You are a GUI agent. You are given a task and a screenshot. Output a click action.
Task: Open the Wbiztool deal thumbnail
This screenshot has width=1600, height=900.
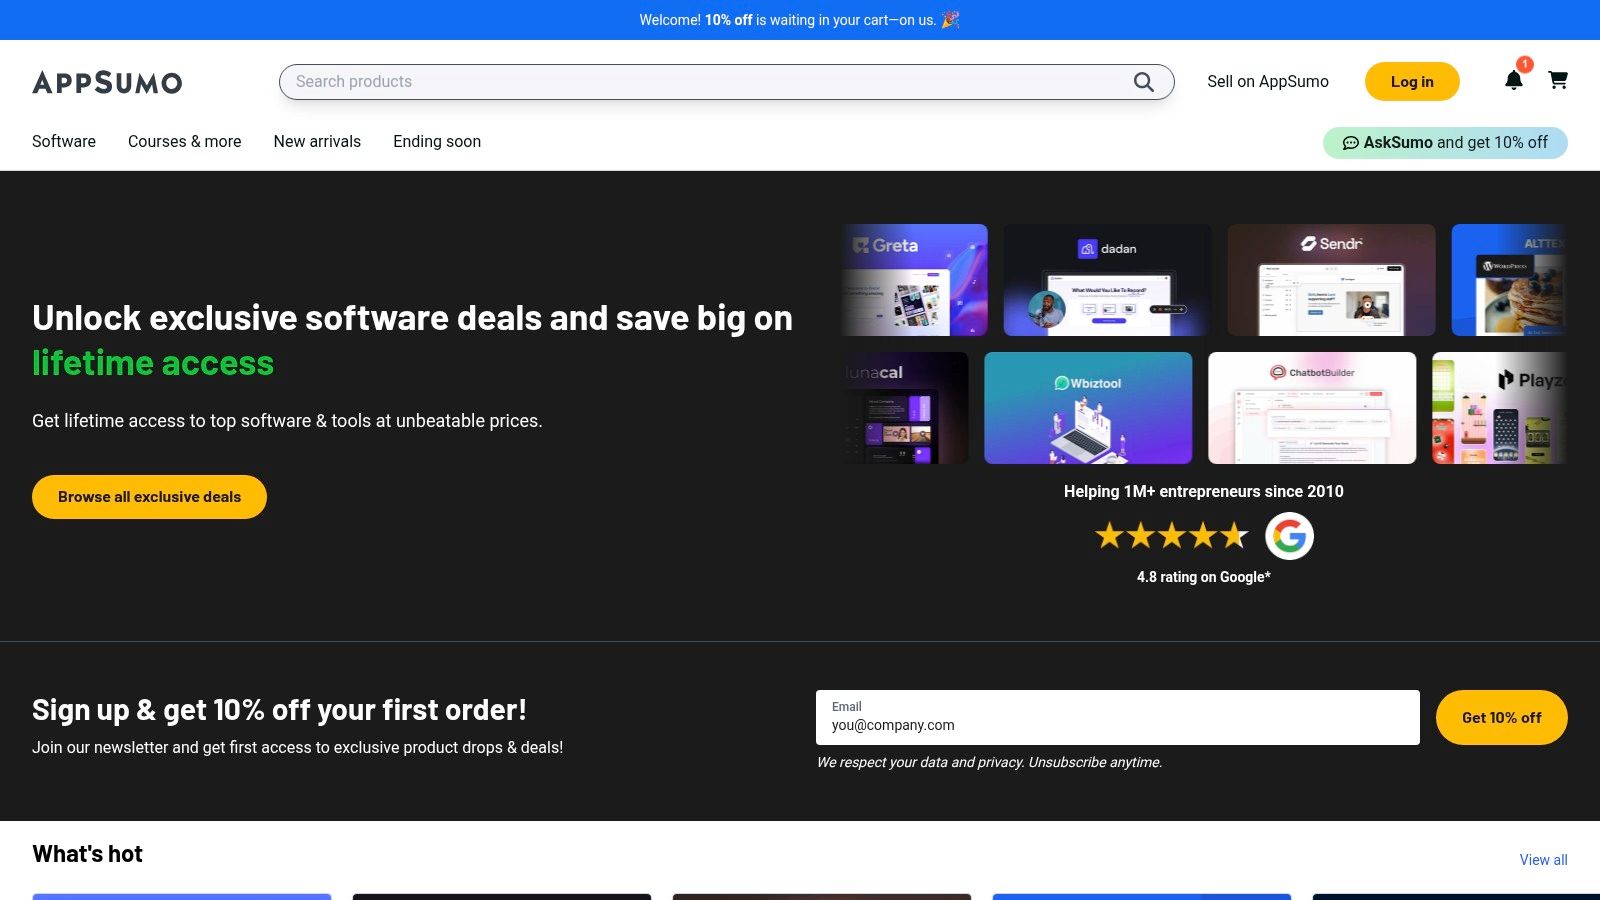pos(1088,408)
